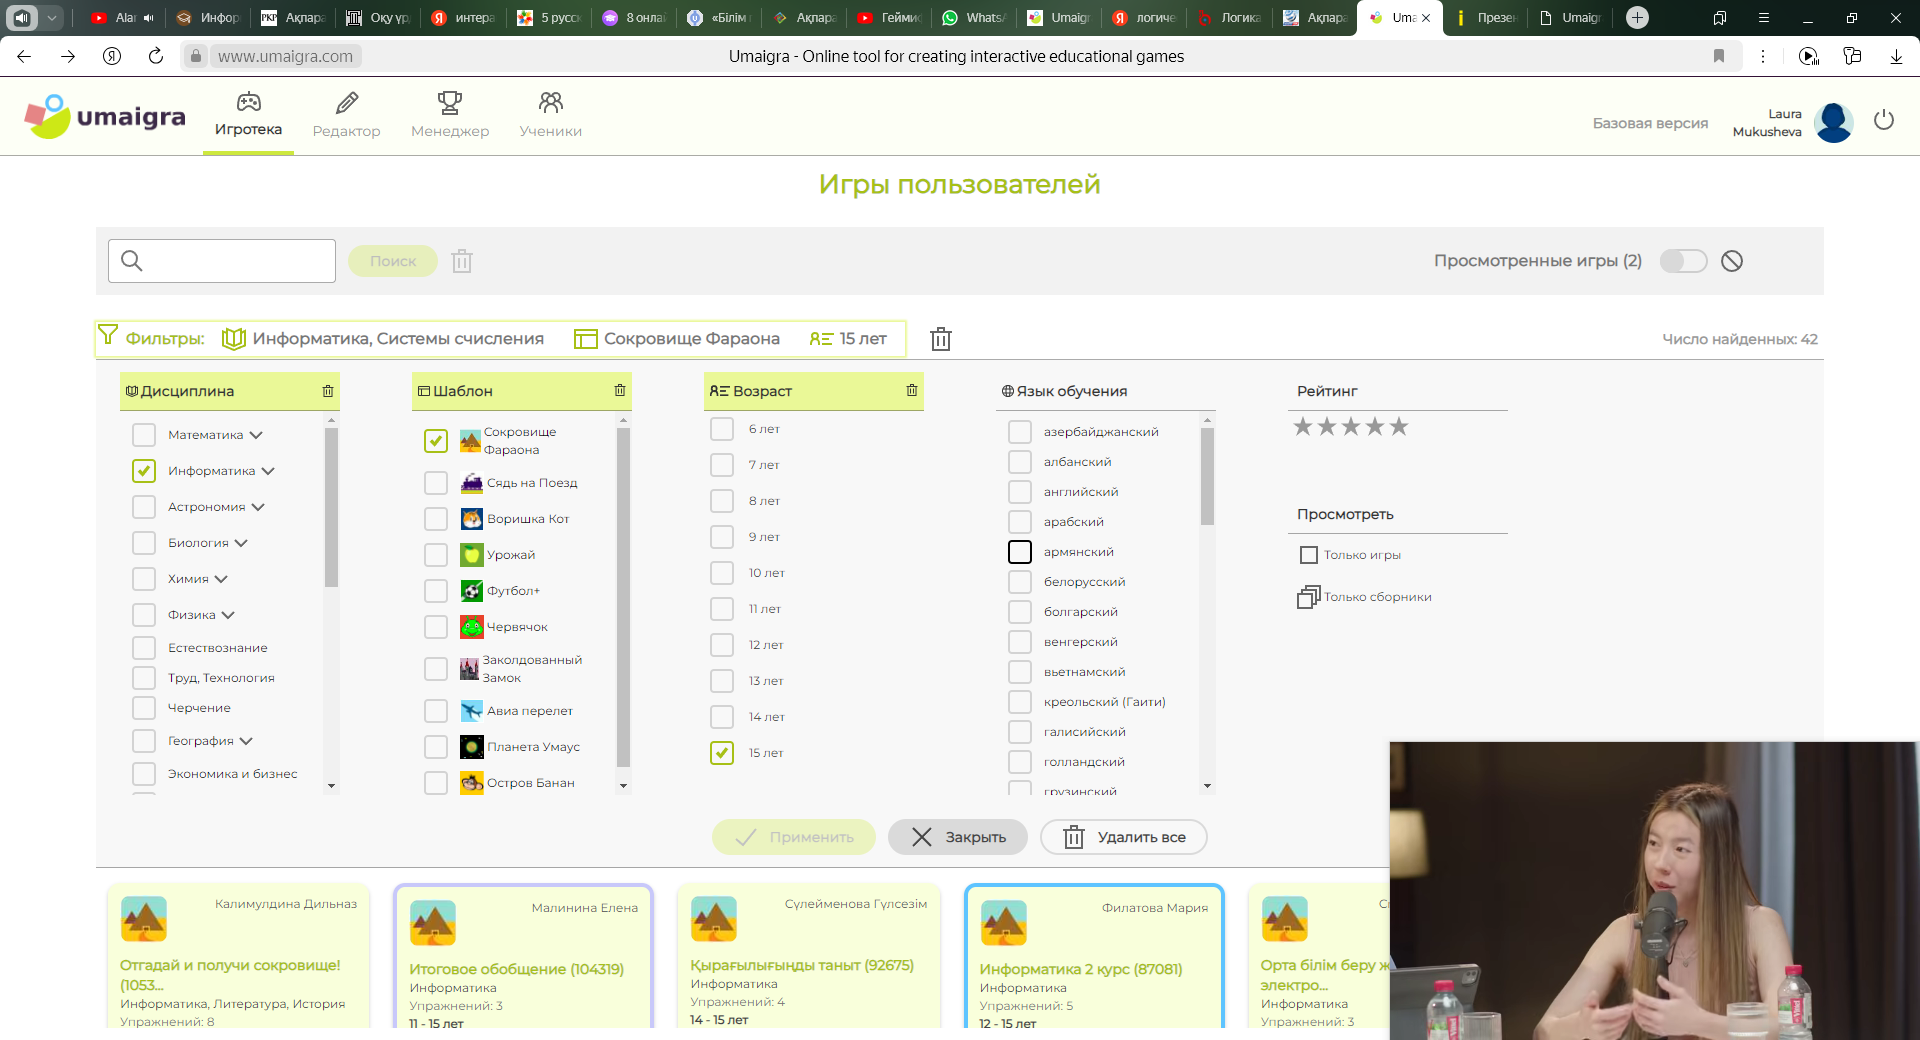The height and width of the screenshot is (1040, 1920).
Task: Expand the Физика subtopics chevron
Action: [228, 615]
